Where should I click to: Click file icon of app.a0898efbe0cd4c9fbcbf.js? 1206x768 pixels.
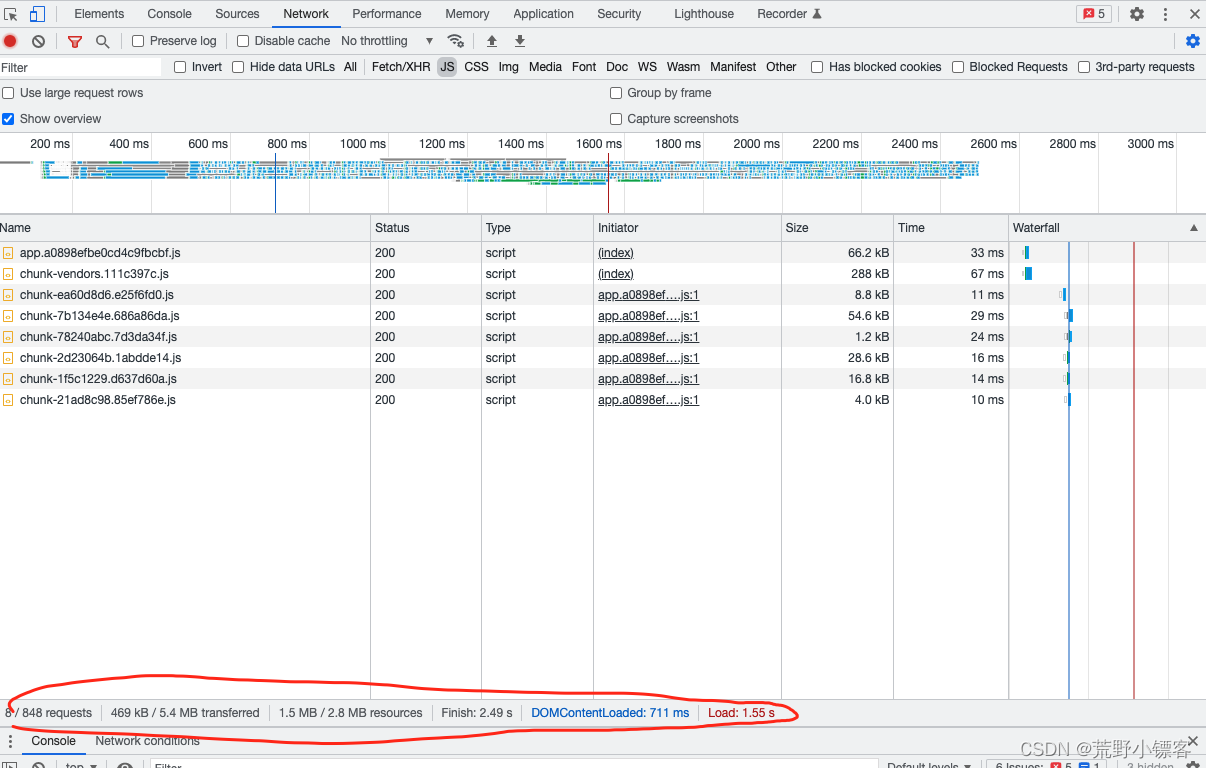pos(8,253)
